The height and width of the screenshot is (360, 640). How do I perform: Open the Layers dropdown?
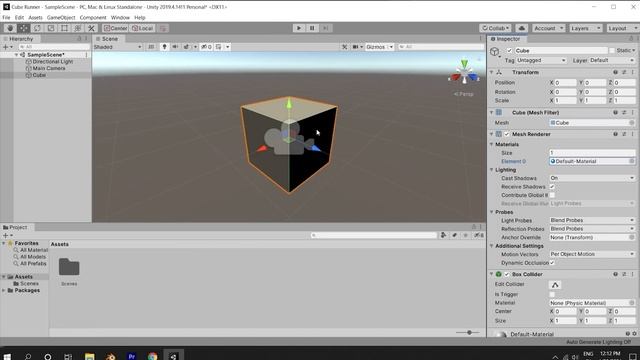[x=585, y=28]
